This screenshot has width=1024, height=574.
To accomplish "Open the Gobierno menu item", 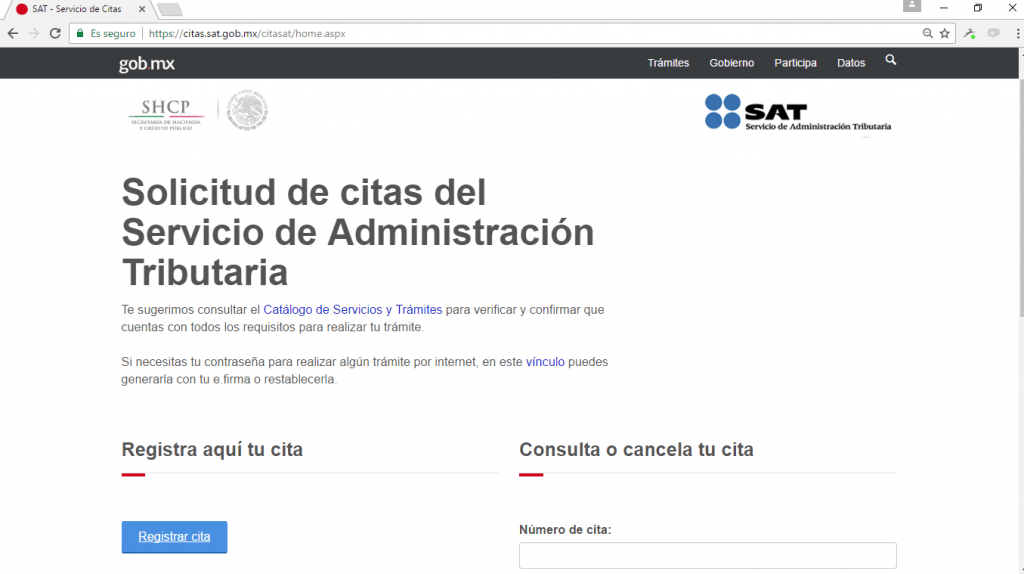I will pos(731,63).
